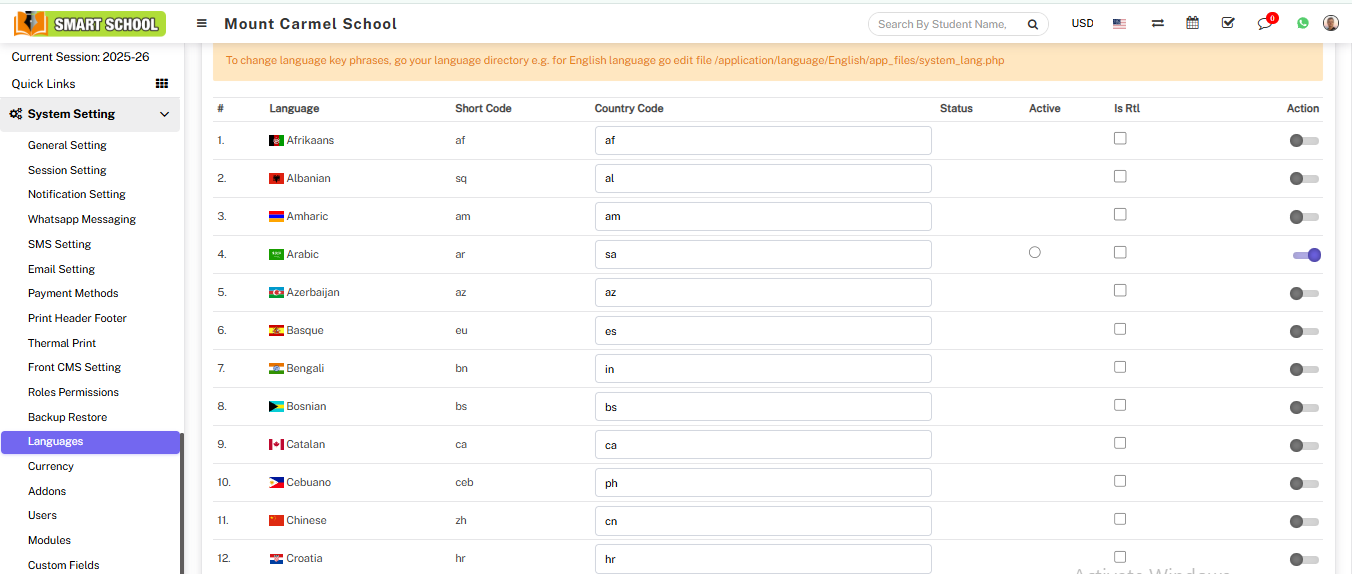Open the Currency settings link
Screen dimensions: 1352x574
[x=51, y=466]
